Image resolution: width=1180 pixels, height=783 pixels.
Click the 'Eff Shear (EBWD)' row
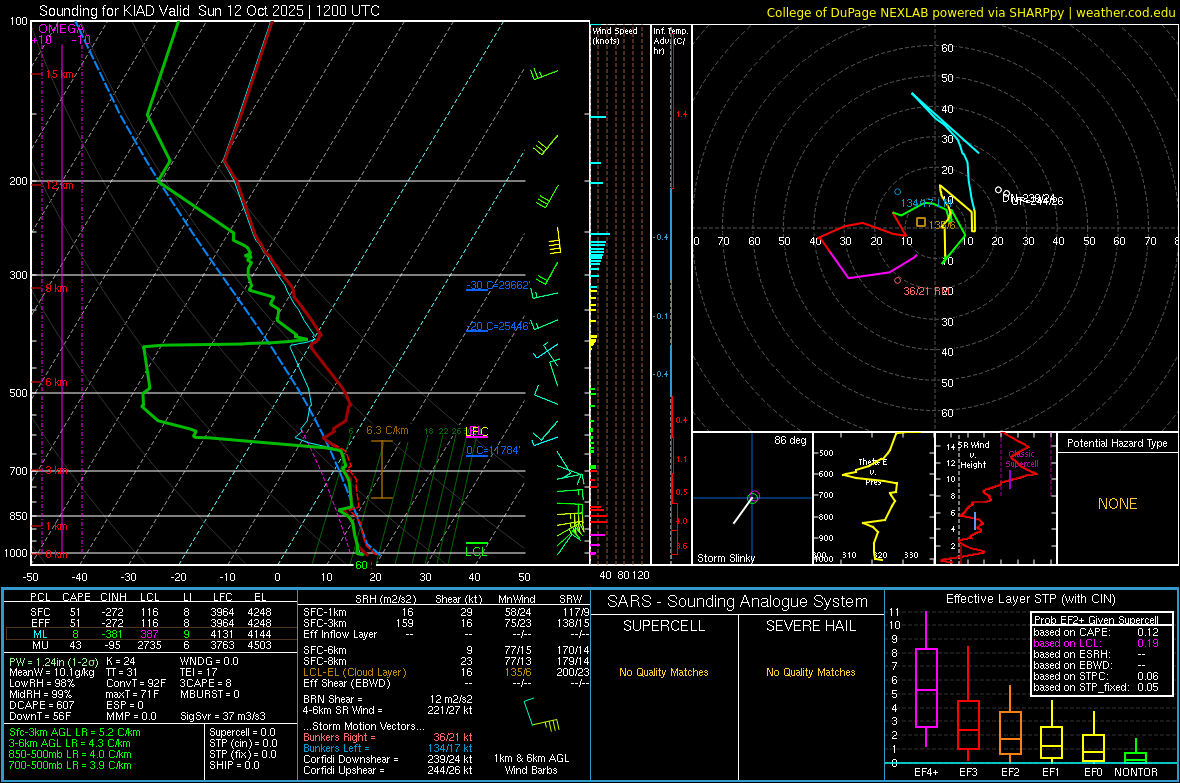pos(446,683)
